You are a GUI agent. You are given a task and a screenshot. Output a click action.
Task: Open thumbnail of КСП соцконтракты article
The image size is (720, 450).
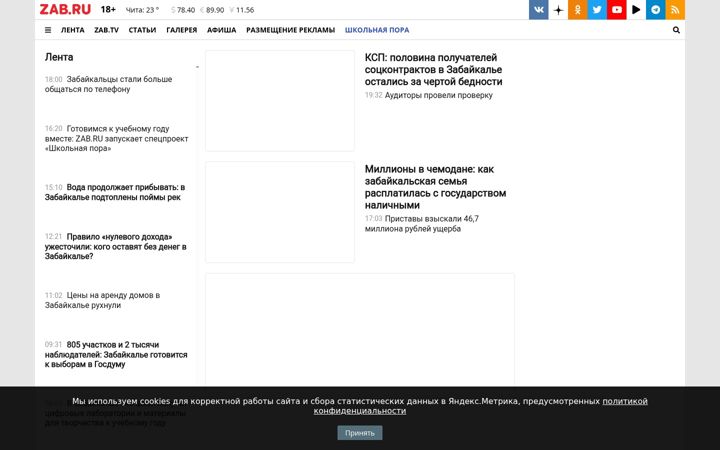click(x=280, y=101)
